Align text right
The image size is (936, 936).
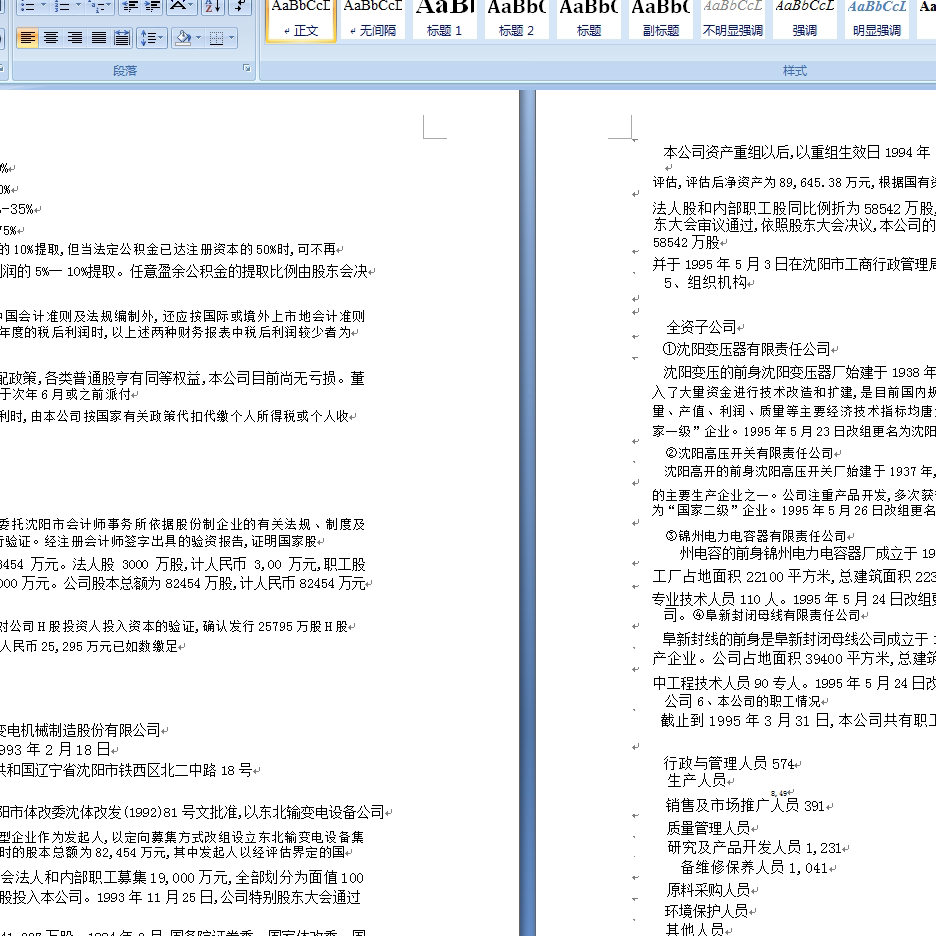click(75, 38)
